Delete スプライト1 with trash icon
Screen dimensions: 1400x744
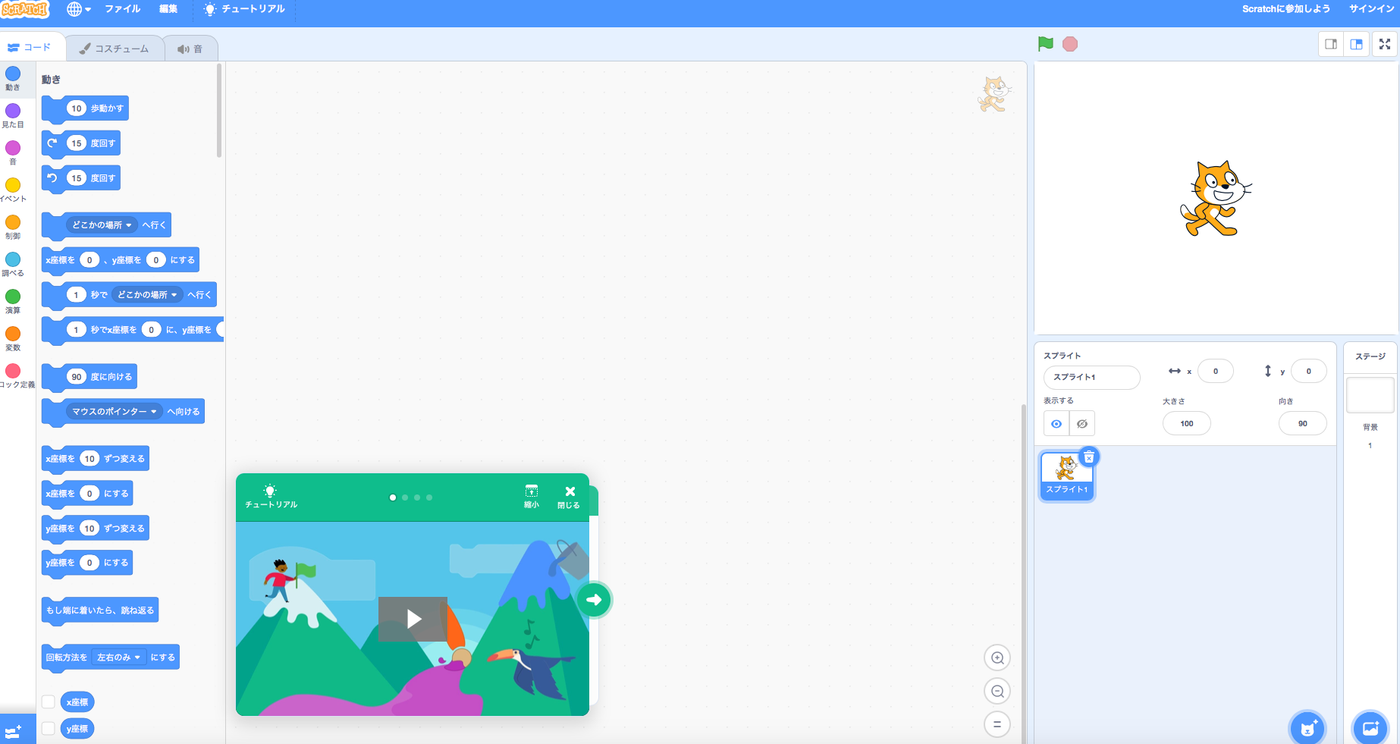1090,457
